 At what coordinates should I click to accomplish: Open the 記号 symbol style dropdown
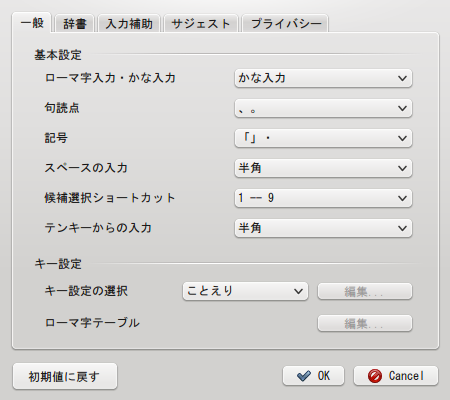click(x=323, y=138)
